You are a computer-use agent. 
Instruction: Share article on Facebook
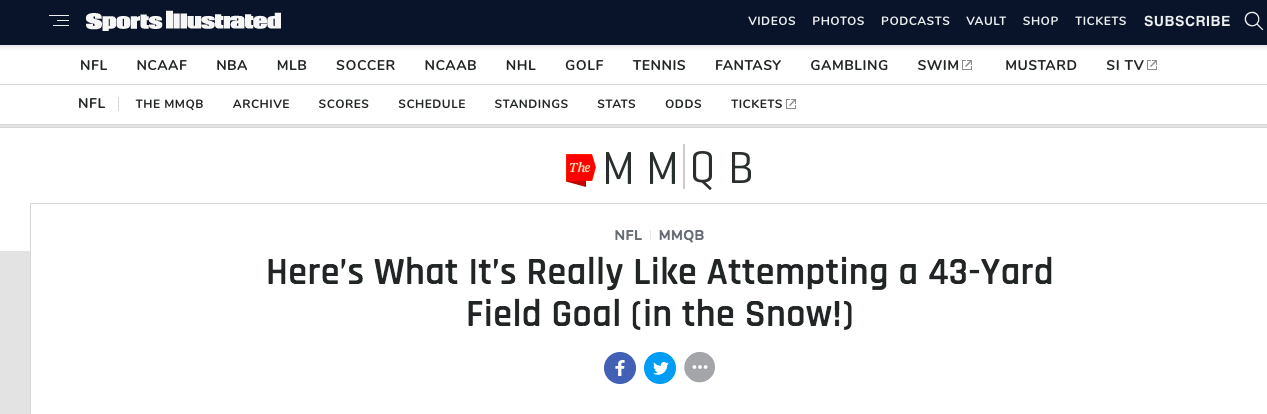(620, 368)
